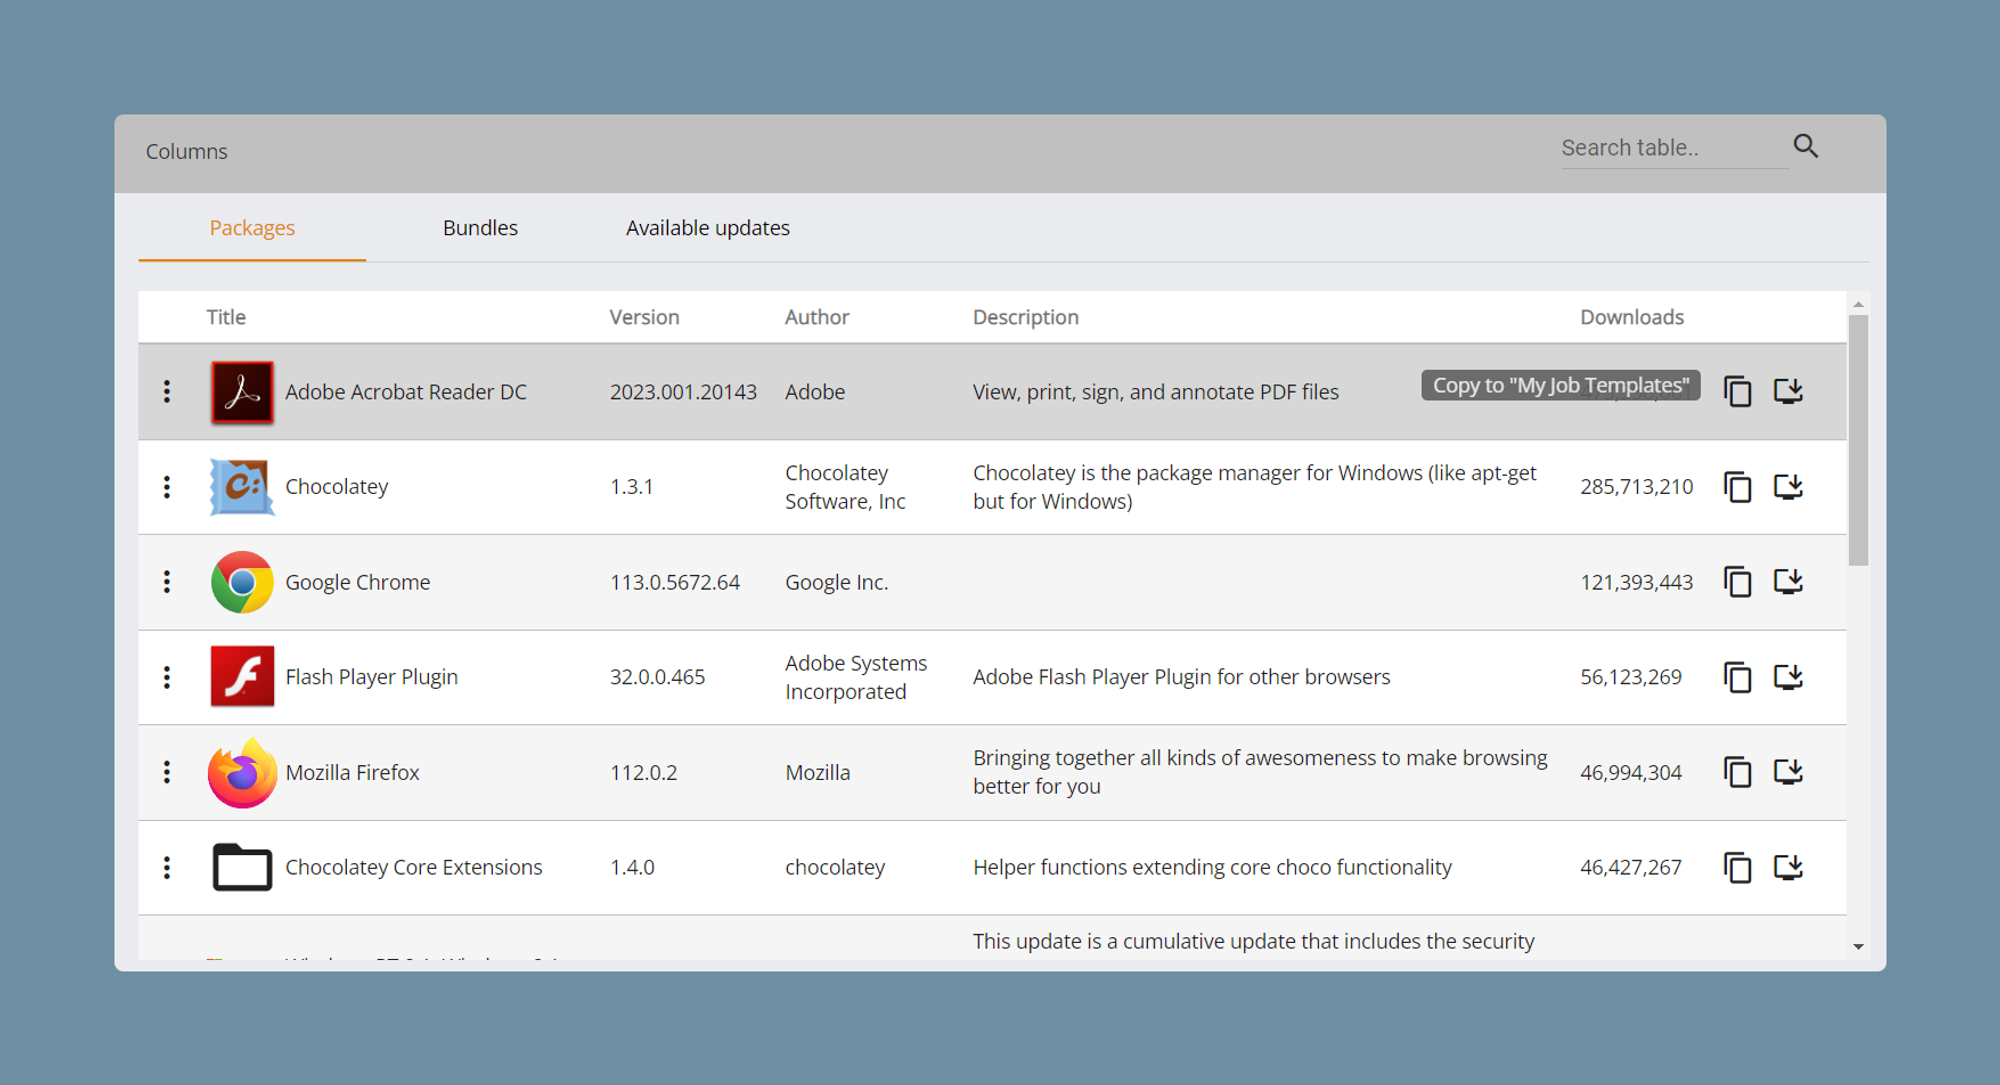This screenshot has height=1085, width=2000.
Task: Click version 113.0.5672.64
Action: click(x=675, y=582)
